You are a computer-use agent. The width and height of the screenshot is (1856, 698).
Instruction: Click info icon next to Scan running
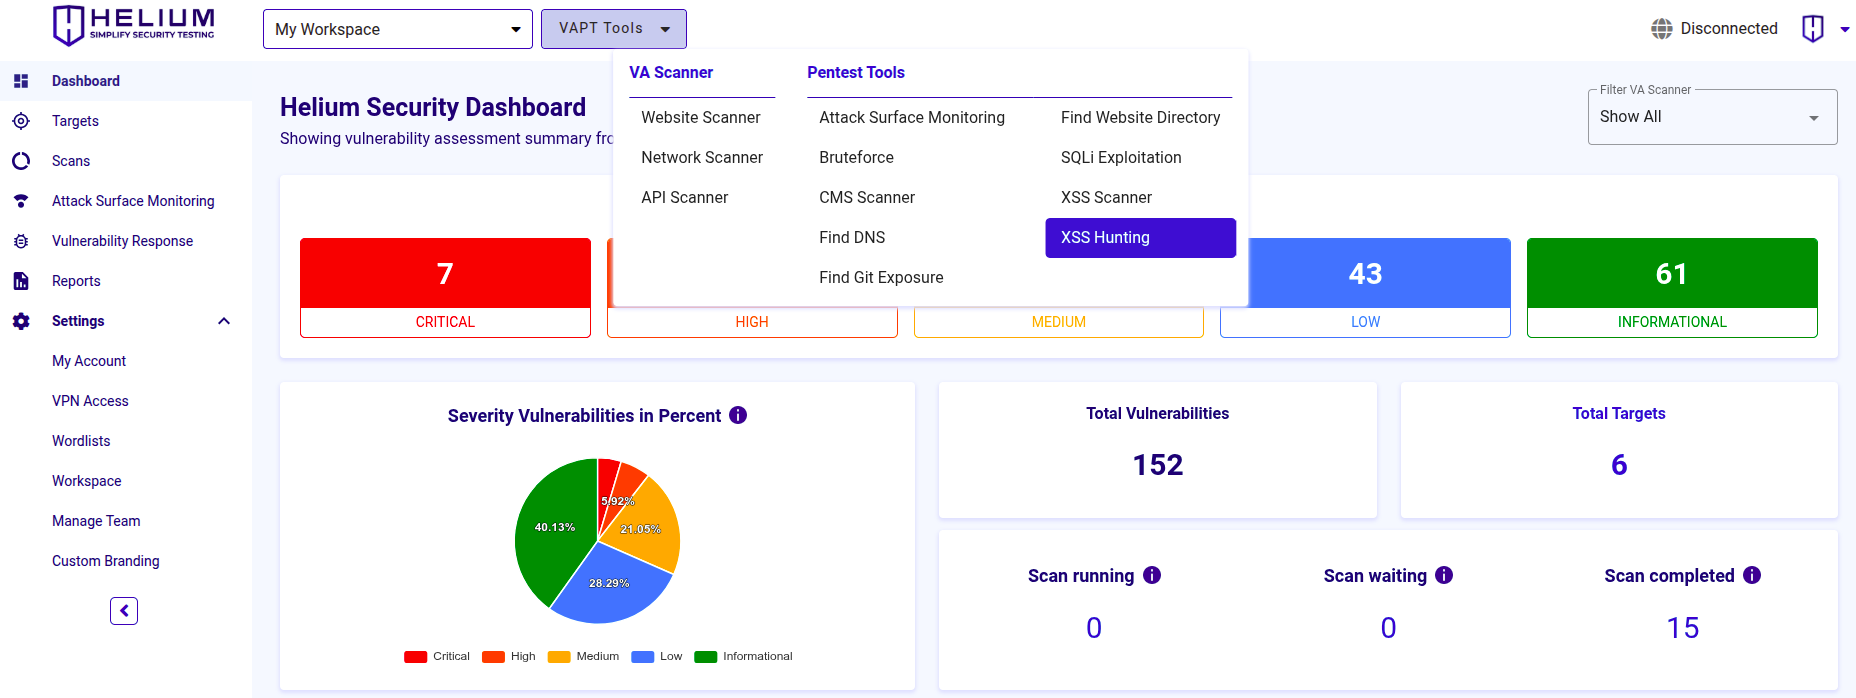tap(1152, 575)
